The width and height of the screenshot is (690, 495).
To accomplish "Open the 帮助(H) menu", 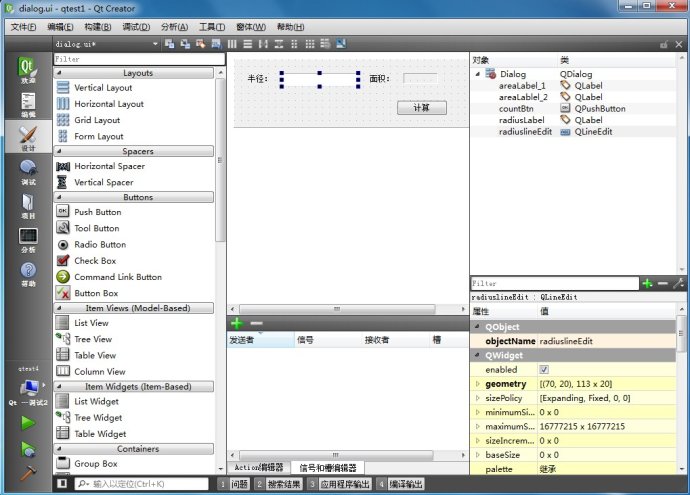I will (x=290, y=27).
